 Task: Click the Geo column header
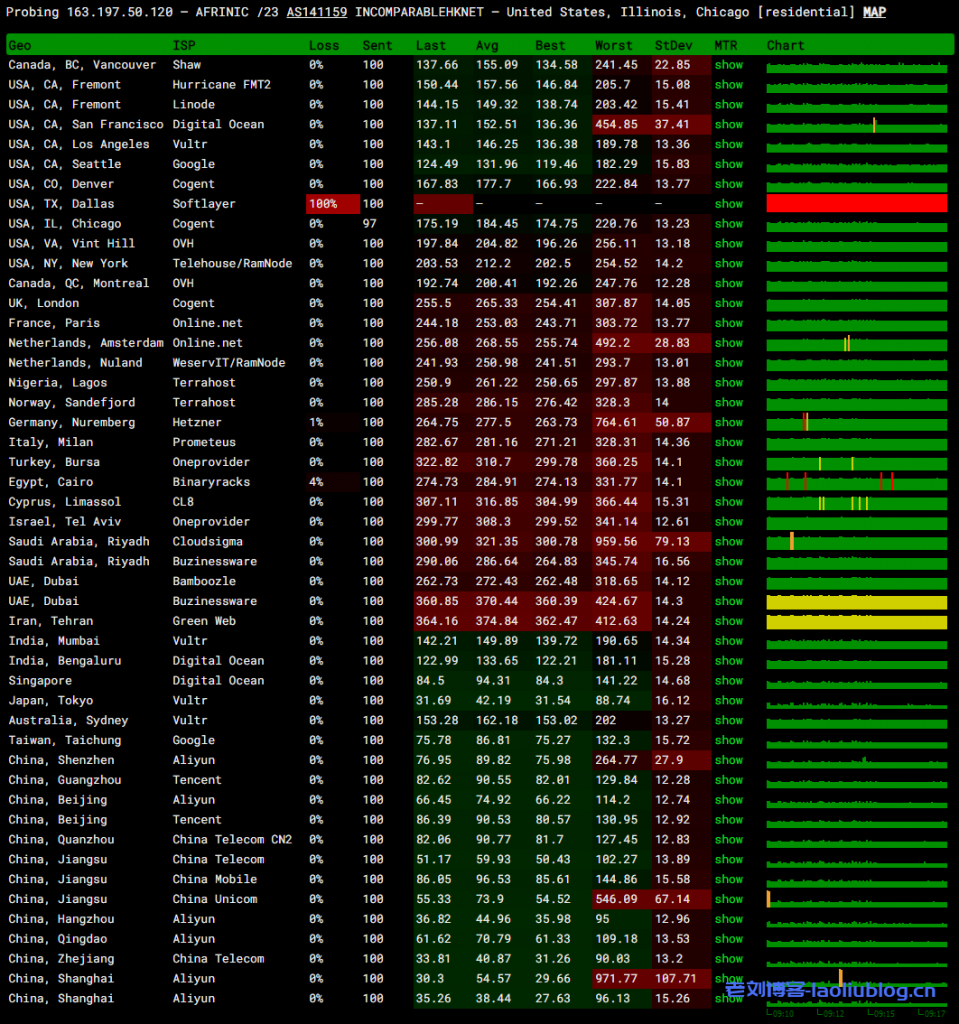(x=20, y=45)
